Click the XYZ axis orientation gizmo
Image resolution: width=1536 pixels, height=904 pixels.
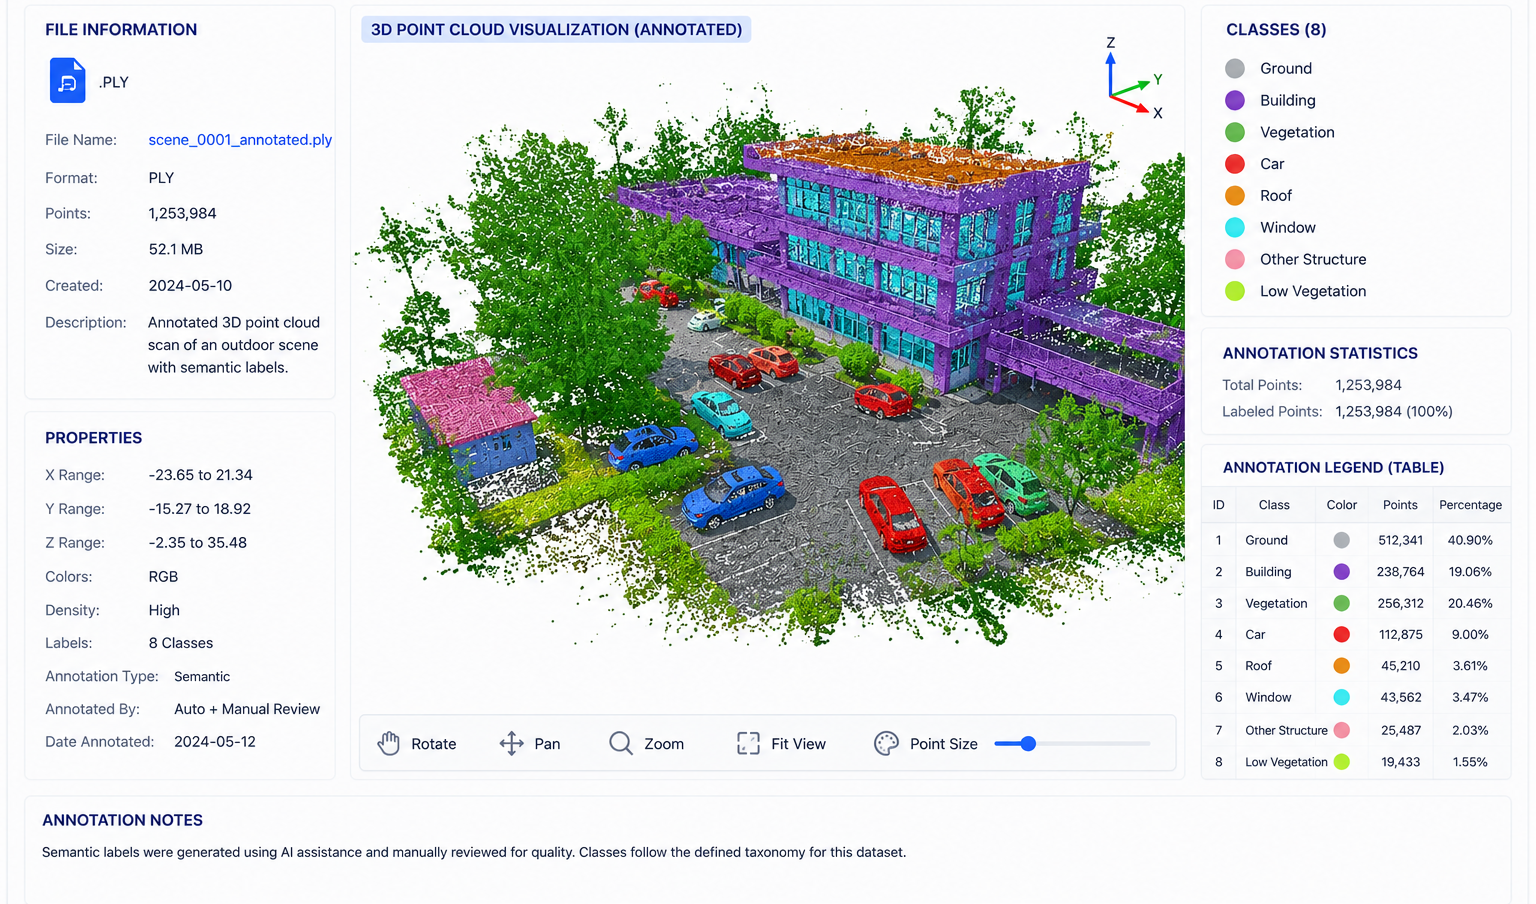coord(1134,79)
